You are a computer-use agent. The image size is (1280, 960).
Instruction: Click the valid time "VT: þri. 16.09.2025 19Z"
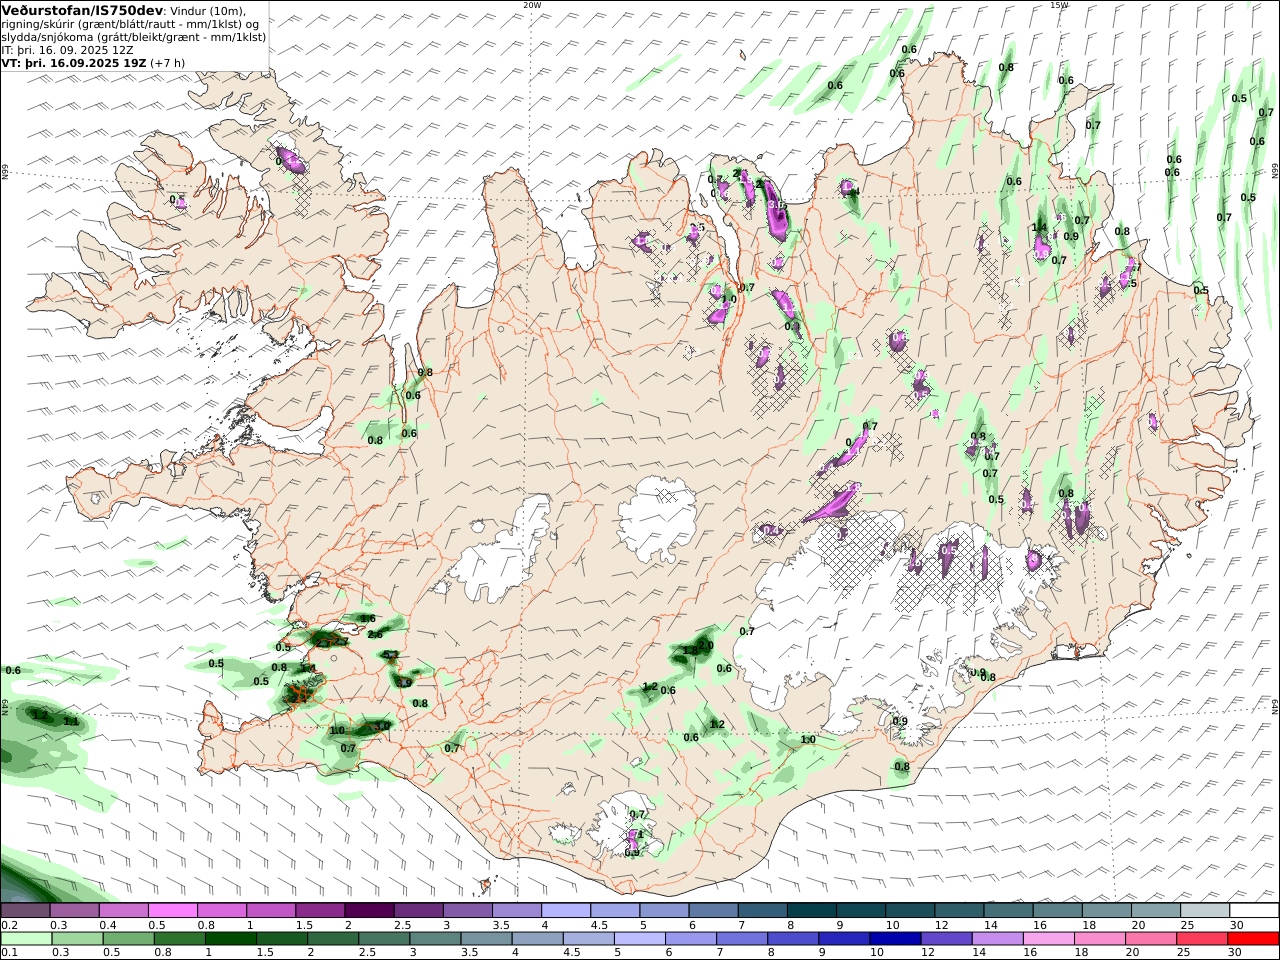pos(74,62)
